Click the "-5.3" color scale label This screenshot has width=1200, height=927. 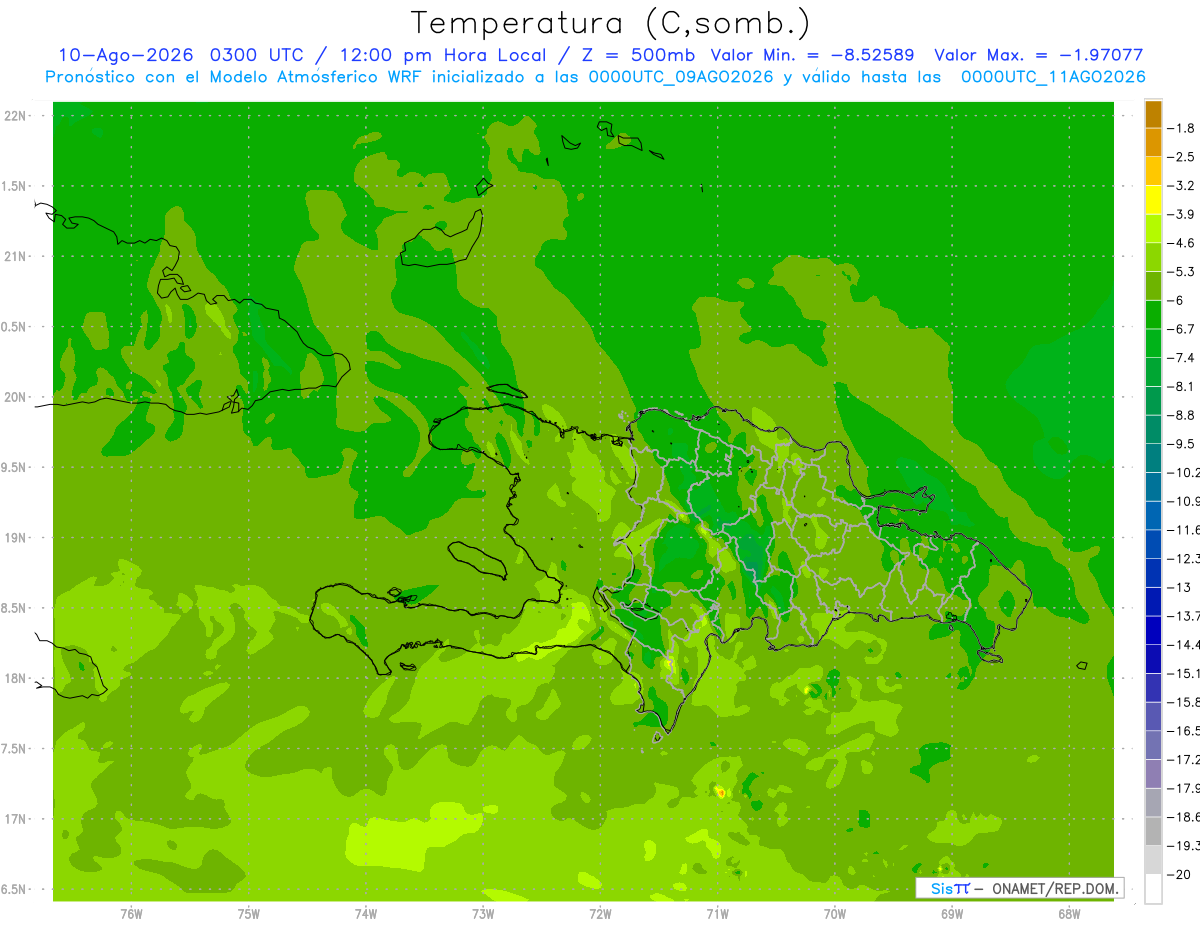(x=1181, y=272)
